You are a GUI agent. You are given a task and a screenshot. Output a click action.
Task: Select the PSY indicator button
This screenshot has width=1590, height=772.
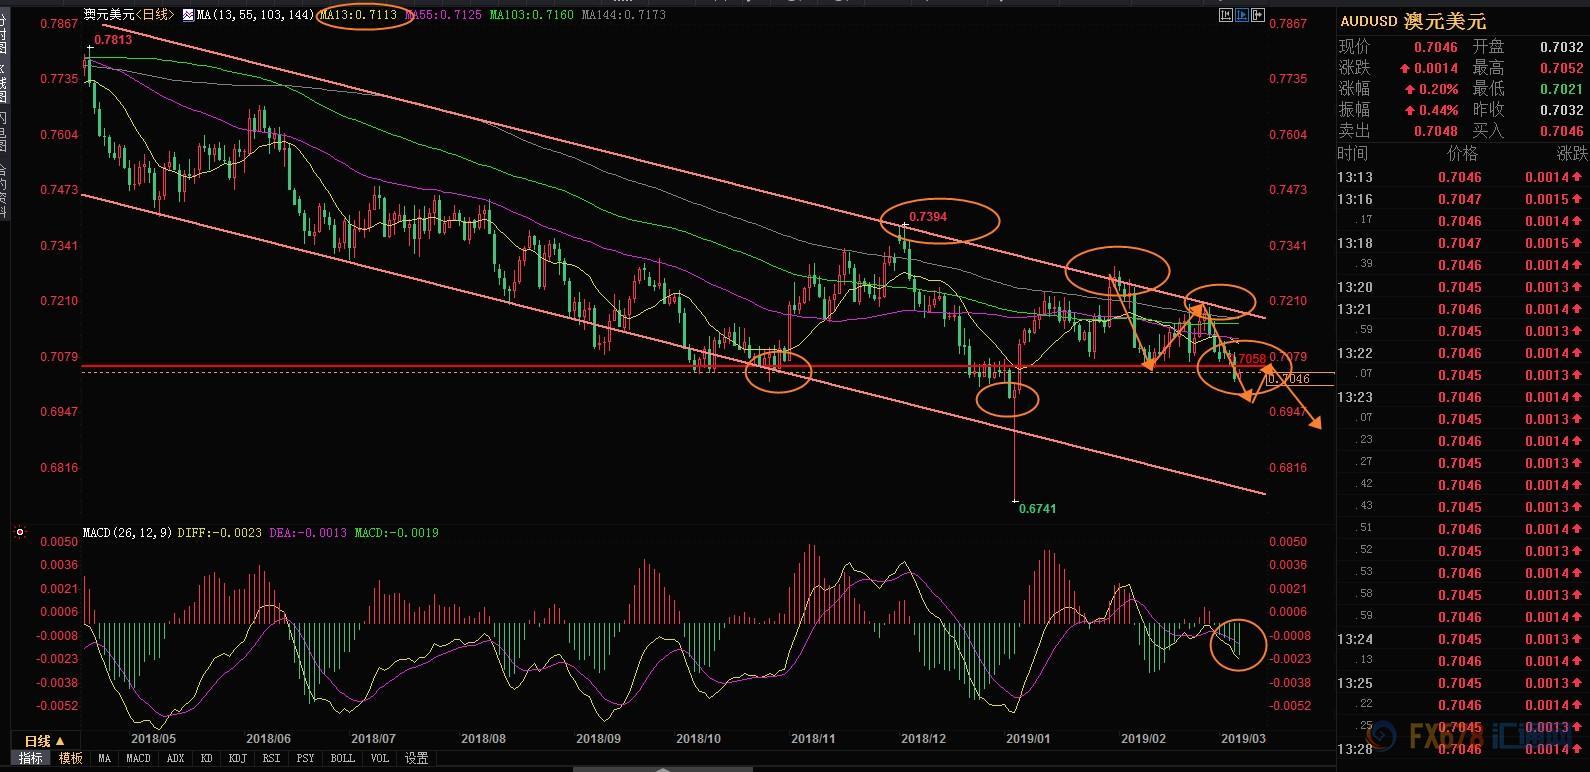(x=306, y=759)
